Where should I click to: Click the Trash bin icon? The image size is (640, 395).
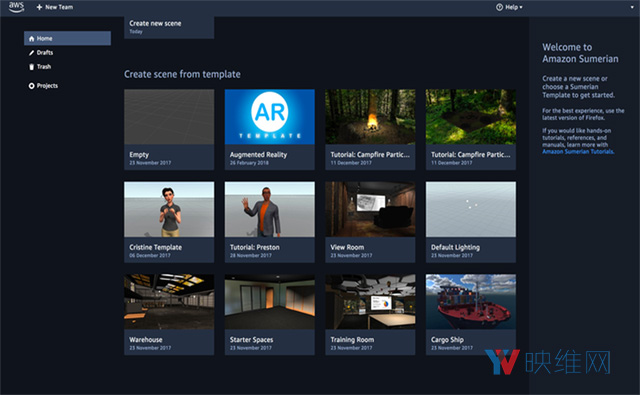[31, 67]
